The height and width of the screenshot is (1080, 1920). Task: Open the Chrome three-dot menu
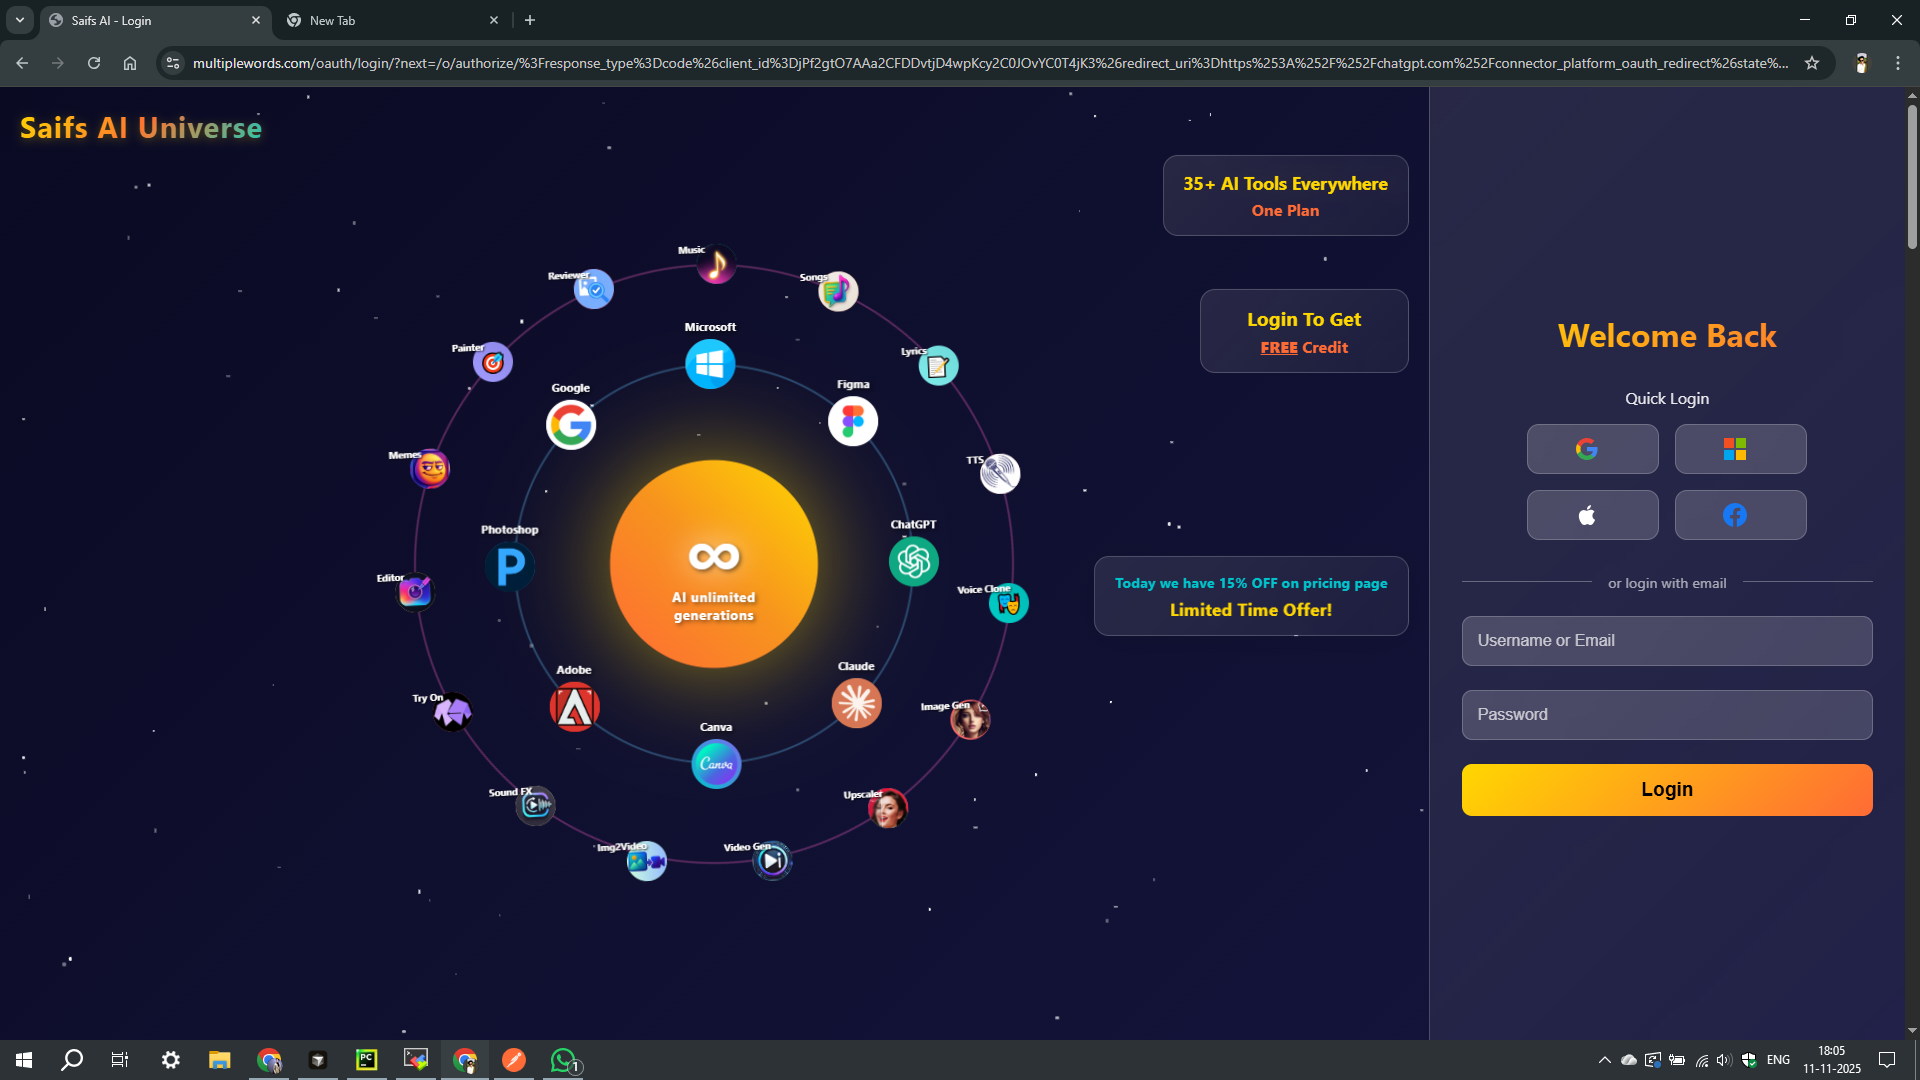[1898, 63]
